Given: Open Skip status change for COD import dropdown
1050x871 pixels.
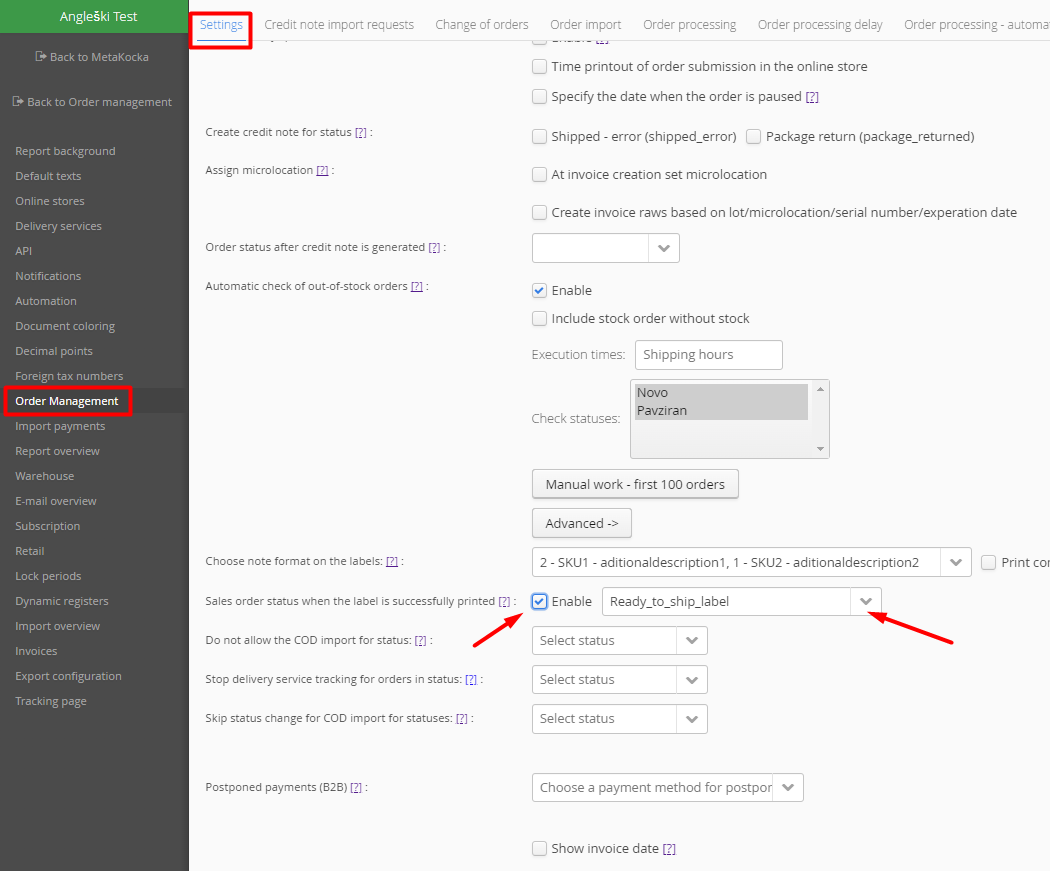Looking at the screenshot, I should click(x=692, y=718).
